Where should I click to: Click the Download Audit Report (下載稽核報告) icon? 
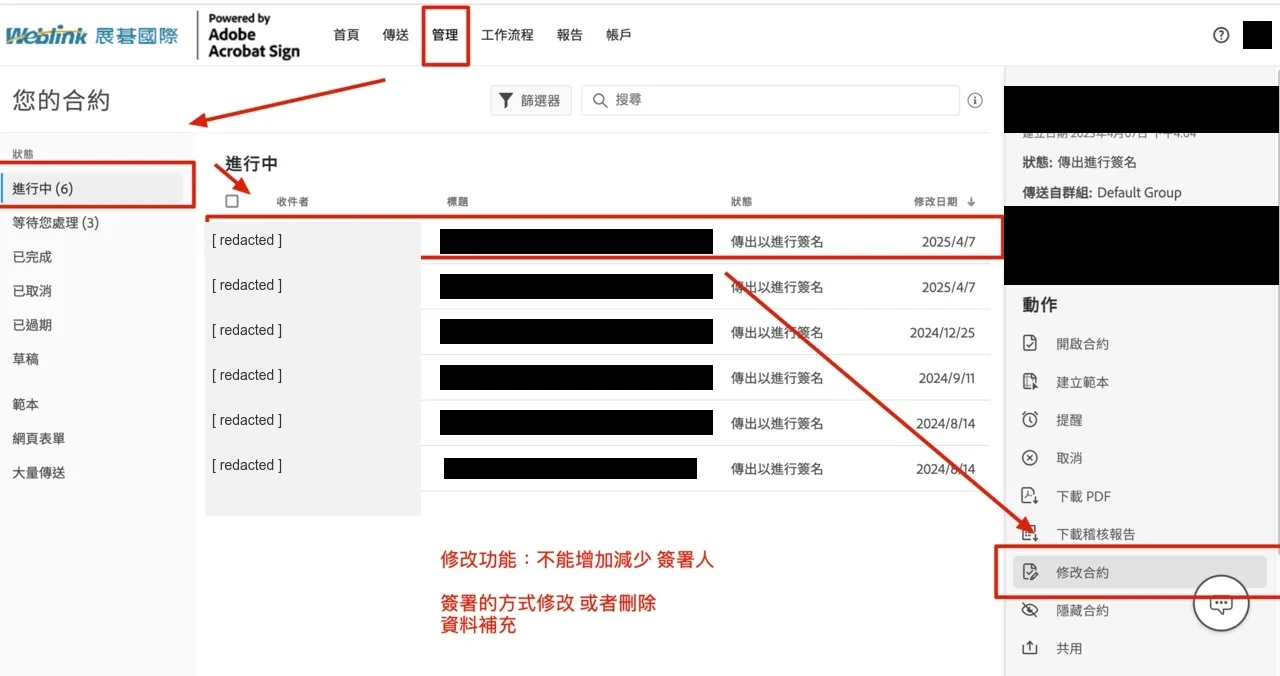click(x=1030, y=533)
